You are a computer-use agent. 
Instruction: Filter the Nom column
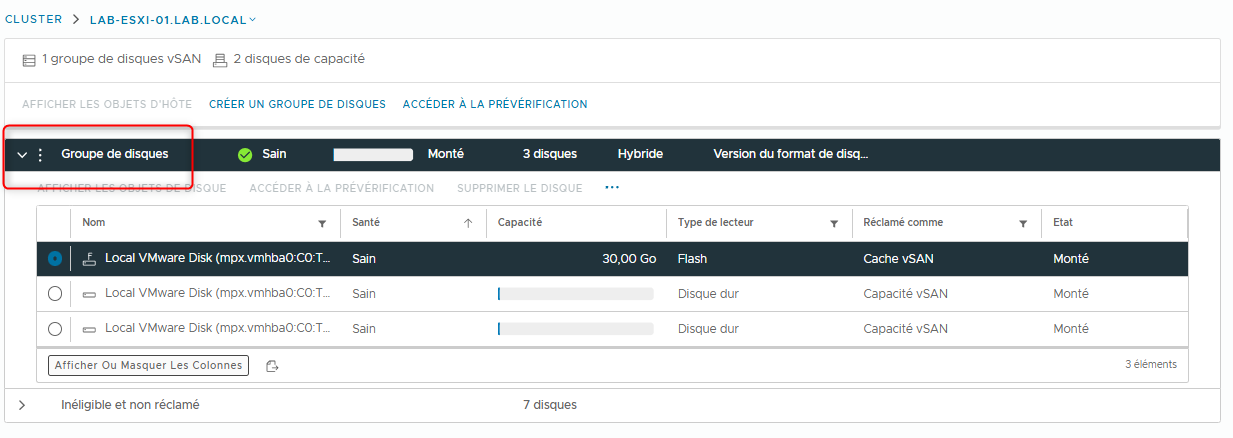click(322, 224)
